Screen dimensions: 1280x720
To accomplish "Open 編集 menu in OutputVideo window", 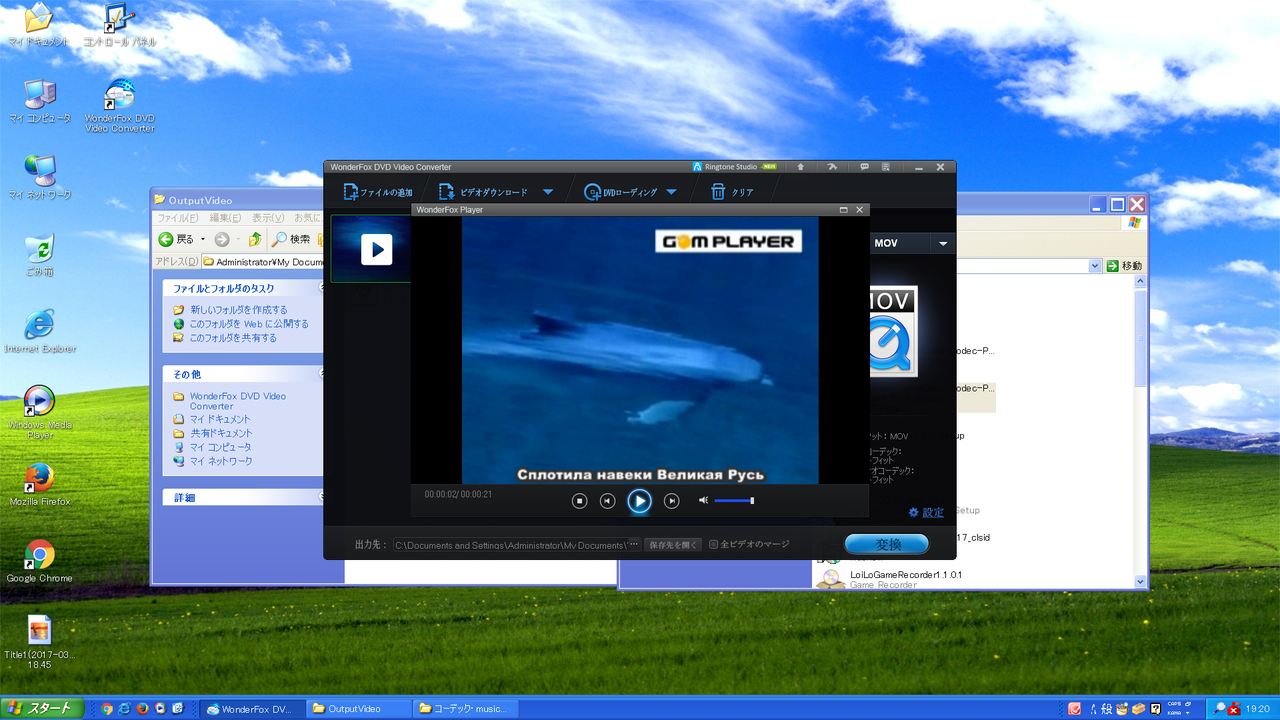I will click(224, 218).
